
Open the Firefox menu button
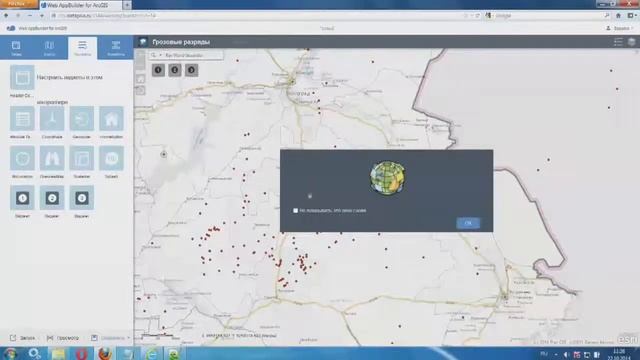[x=18, y=4]
